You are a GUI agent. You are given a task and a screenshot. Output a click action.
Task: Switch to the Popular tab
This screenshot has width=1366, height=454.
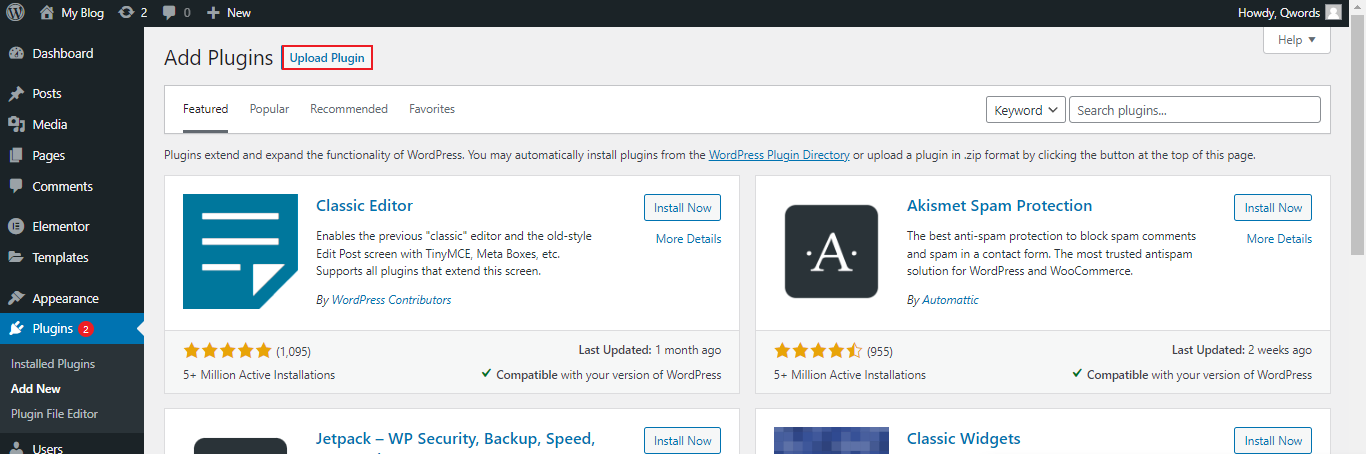(x=269, y=109)
